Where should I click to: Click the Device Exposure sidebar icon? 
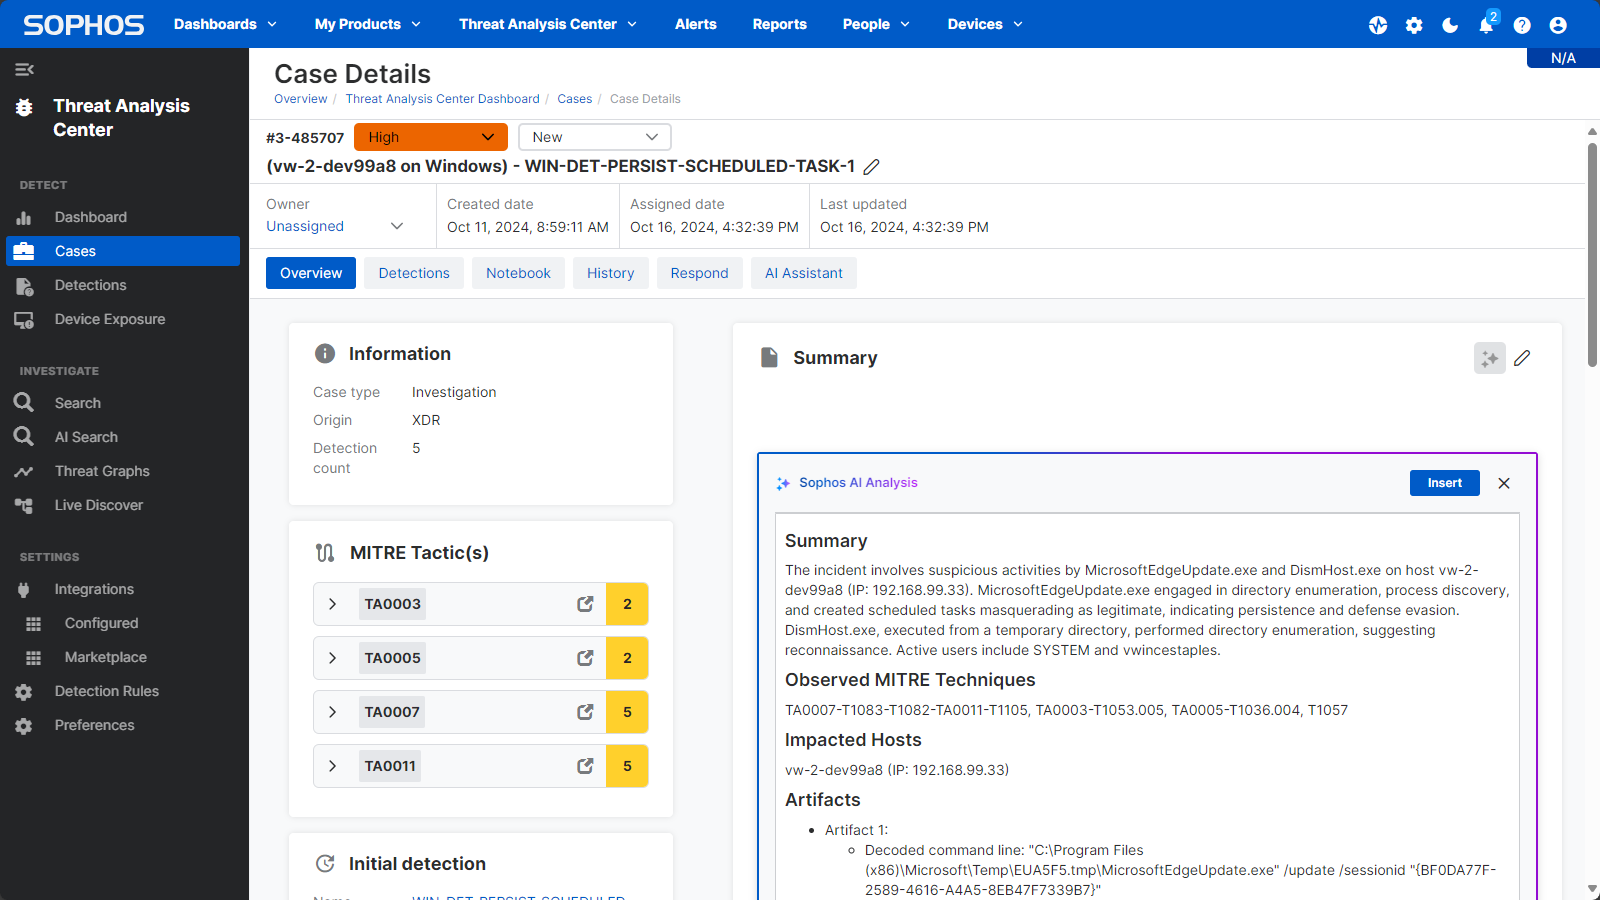point(24,320)
